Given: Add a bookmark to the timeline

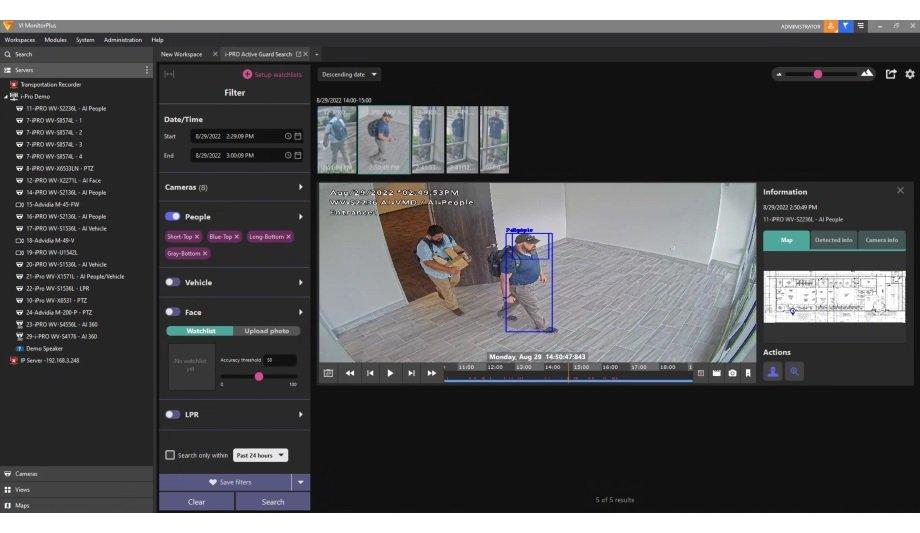Looking at the screenshot, I should 748,373.
